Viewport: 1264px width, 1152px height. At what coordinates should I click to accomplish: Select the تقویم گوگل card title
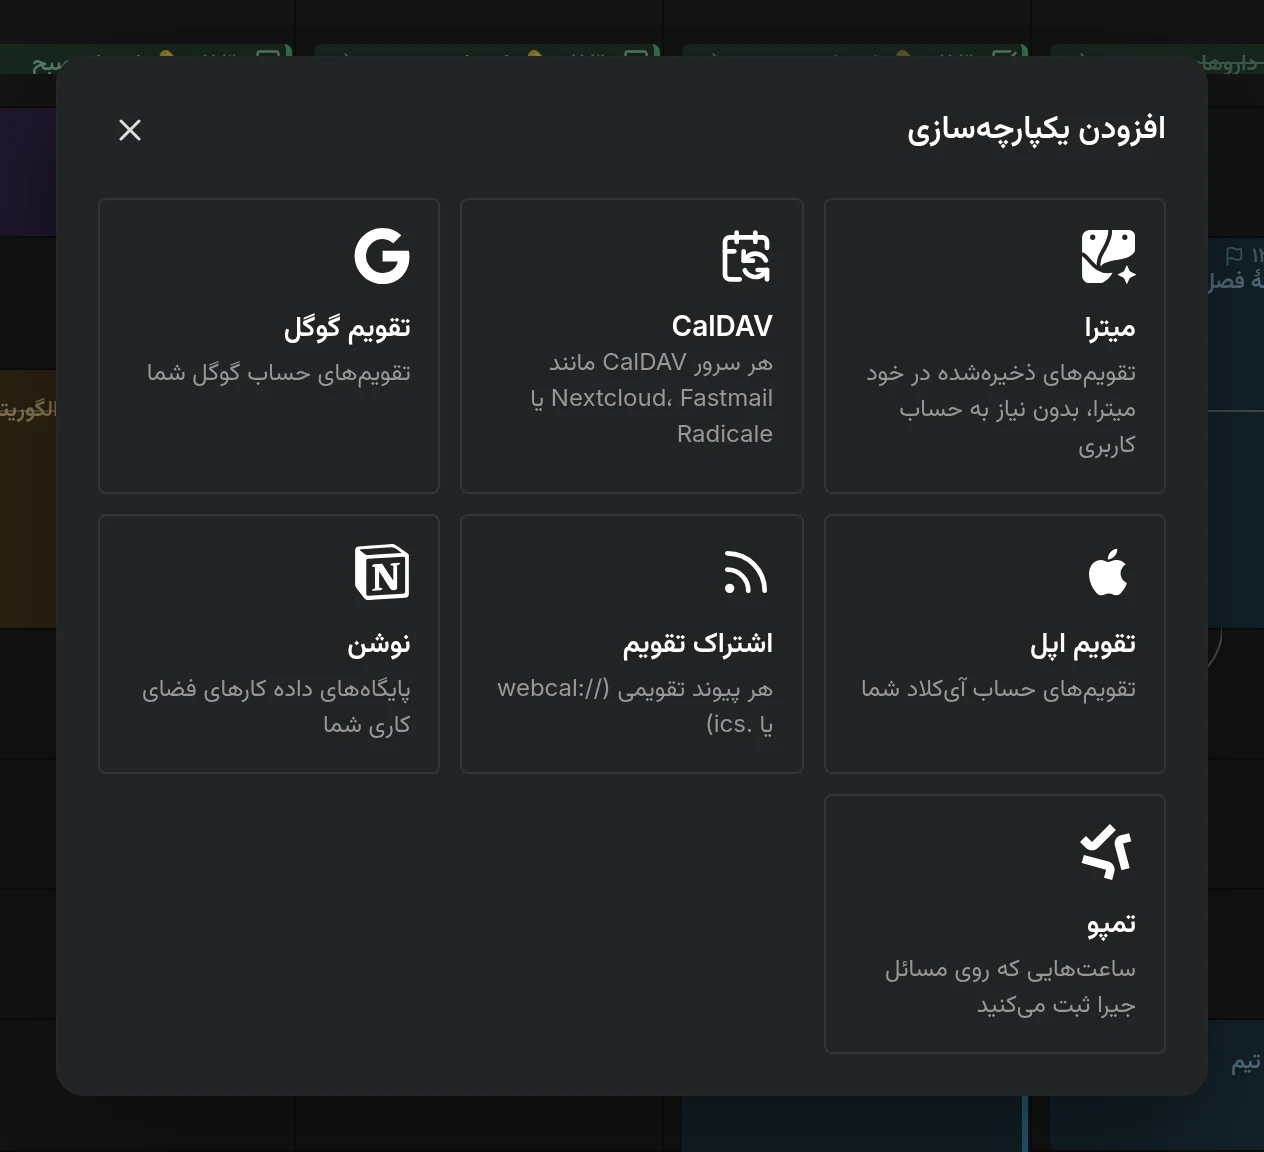click(347, 327)
